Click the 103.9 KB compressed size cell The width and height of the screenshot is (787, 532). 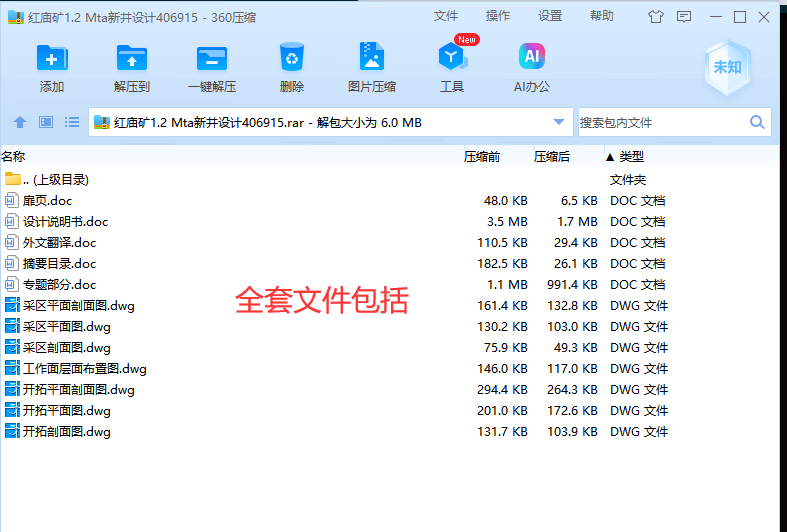[x=572, y=432]
